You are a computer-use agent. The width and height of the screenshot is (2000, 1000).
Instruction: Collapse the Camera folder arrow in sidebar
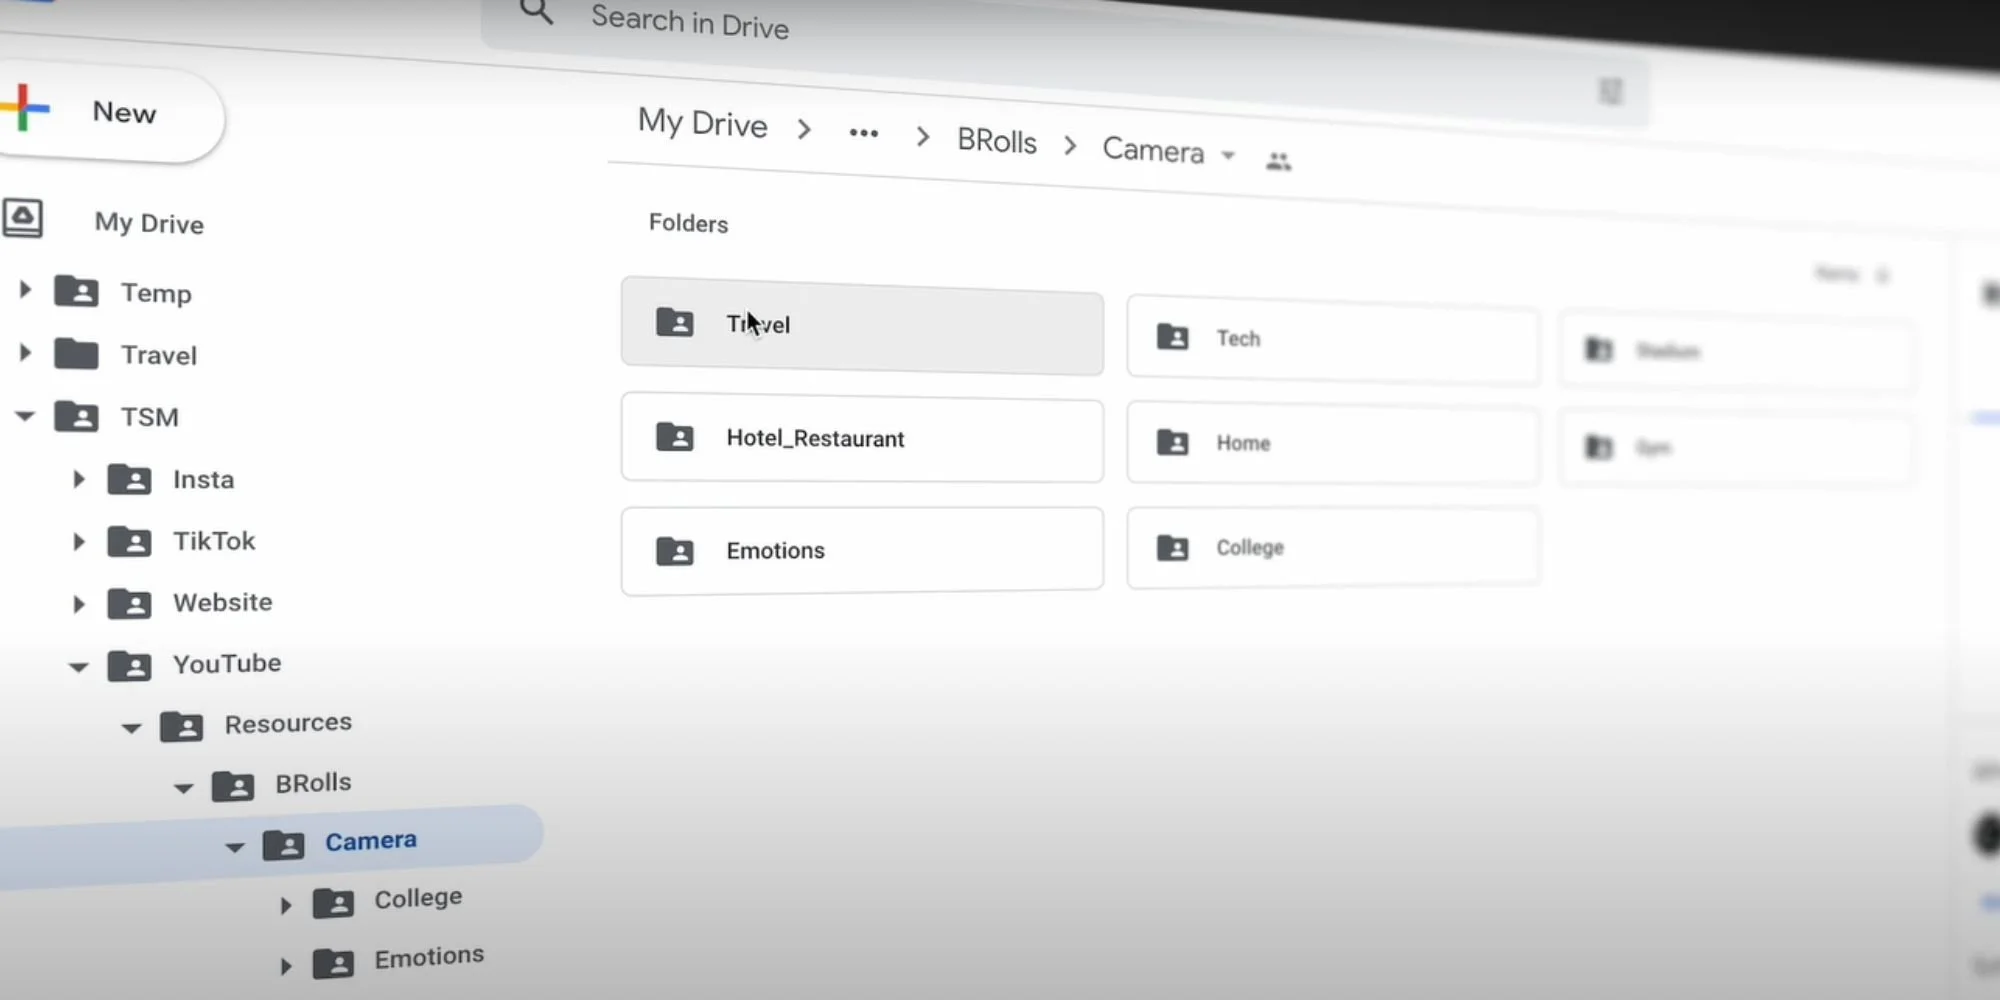[x=234, y=847]
